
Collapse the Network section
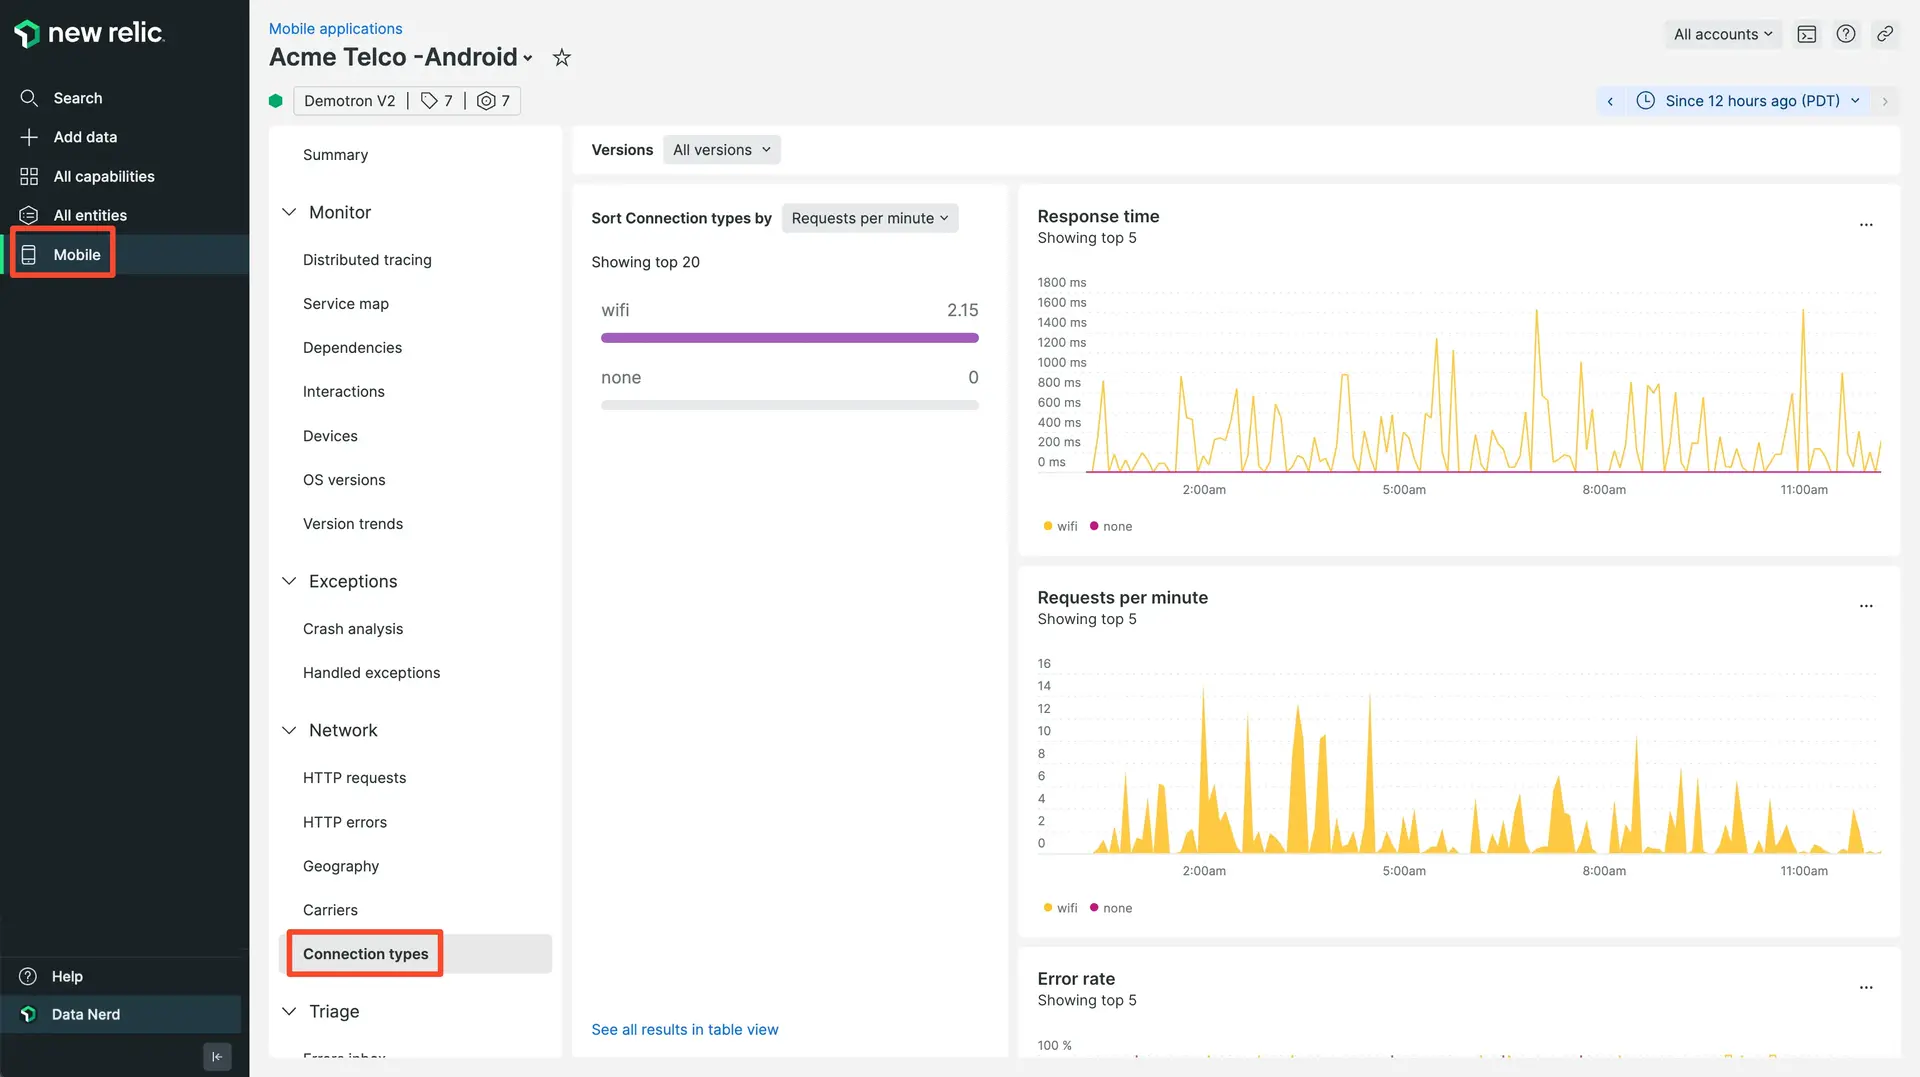click(289, 731)
